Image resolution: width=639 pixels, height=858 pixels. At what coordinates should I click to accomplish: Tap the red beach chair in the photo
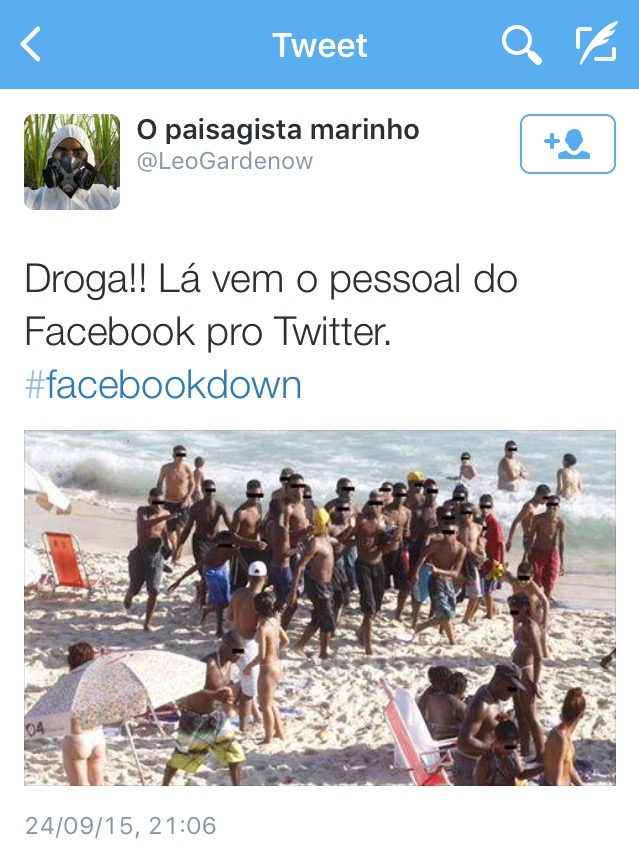(x=68, y=564)
